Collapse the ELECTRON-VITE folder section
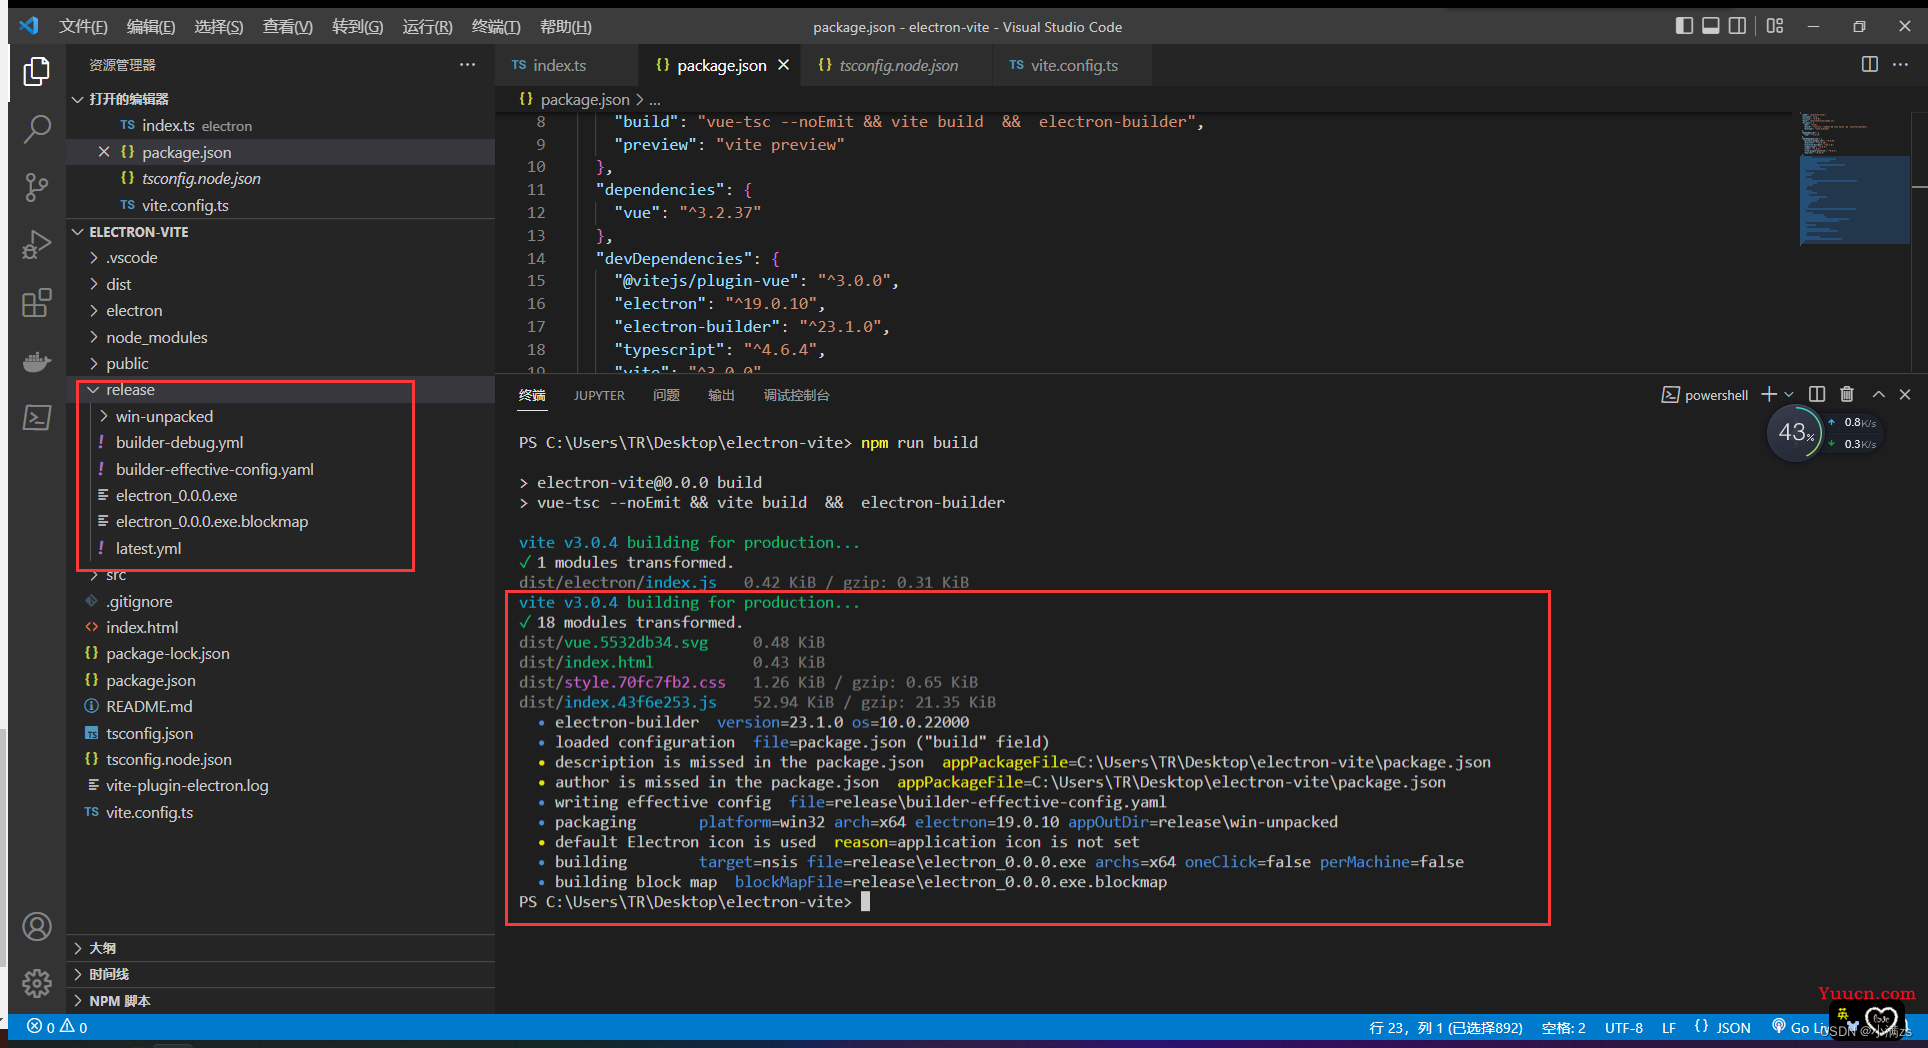This screenshot has width=1928, height=1048. coord(78,232)
